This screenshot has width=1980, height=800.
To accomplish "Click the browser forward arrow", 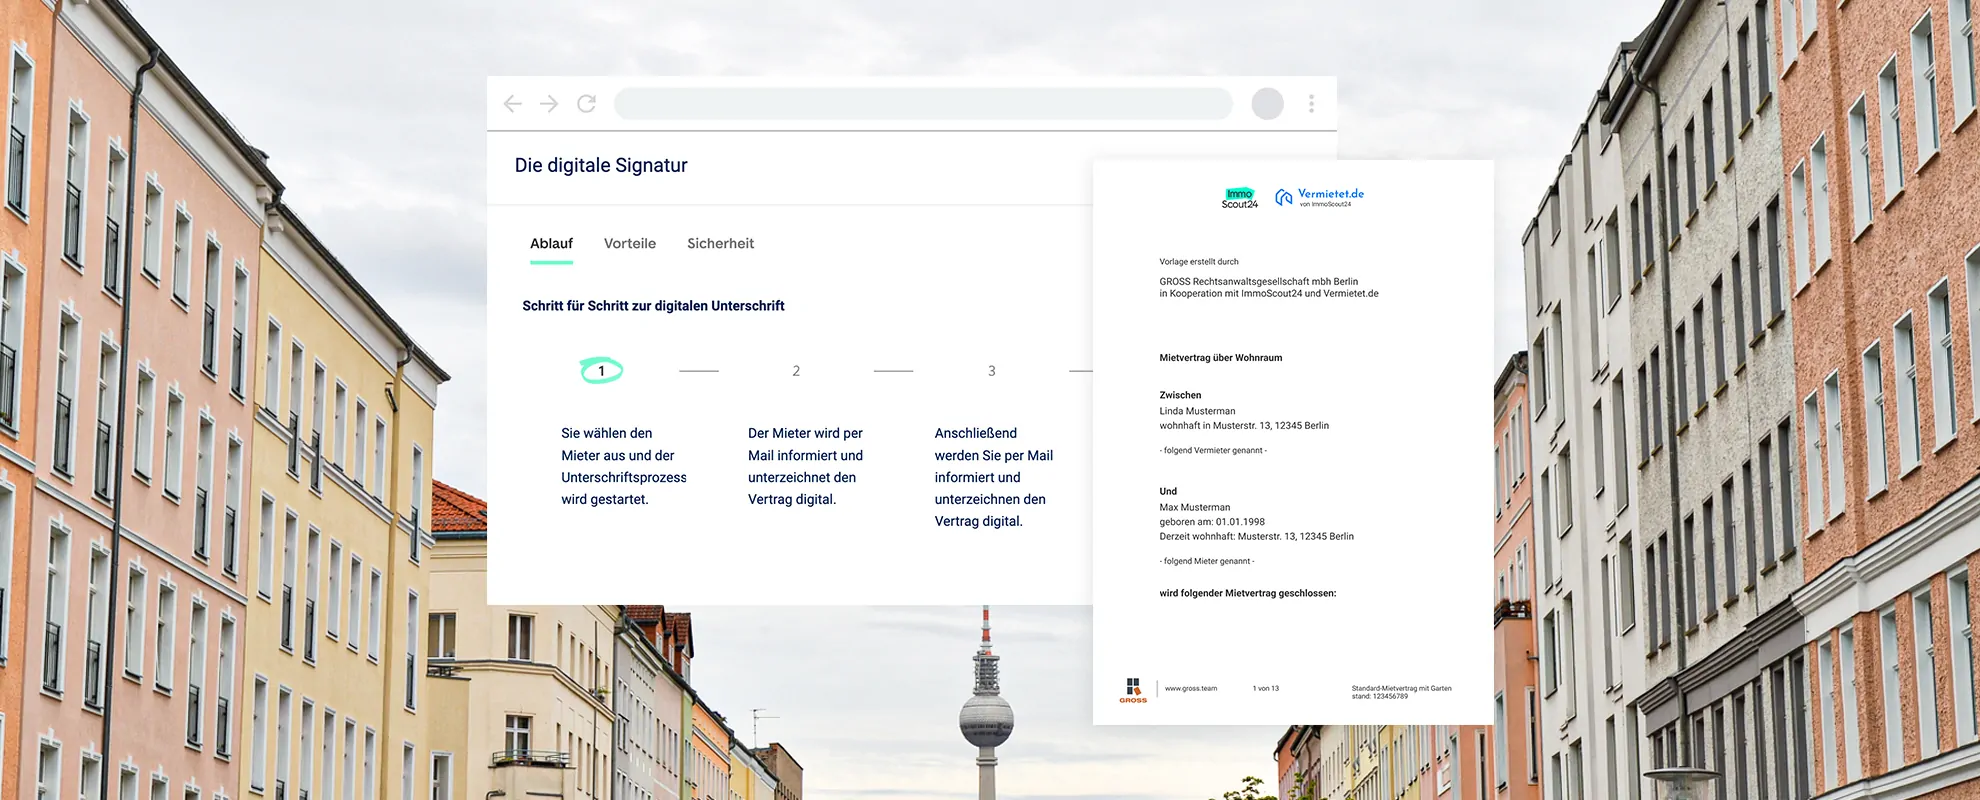I will point(549,104).
